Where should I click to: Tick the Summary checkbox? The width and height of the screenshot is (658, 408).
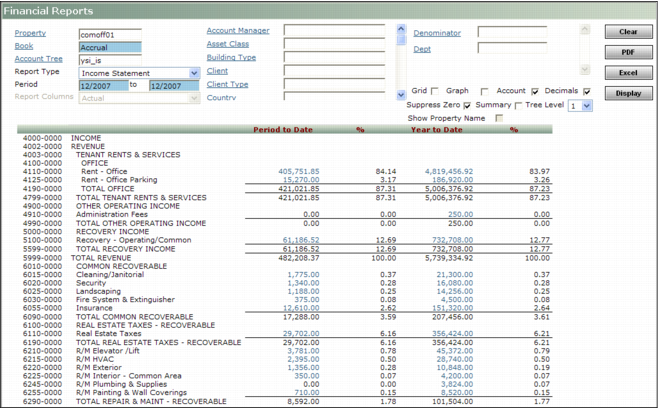pos(517,105)
